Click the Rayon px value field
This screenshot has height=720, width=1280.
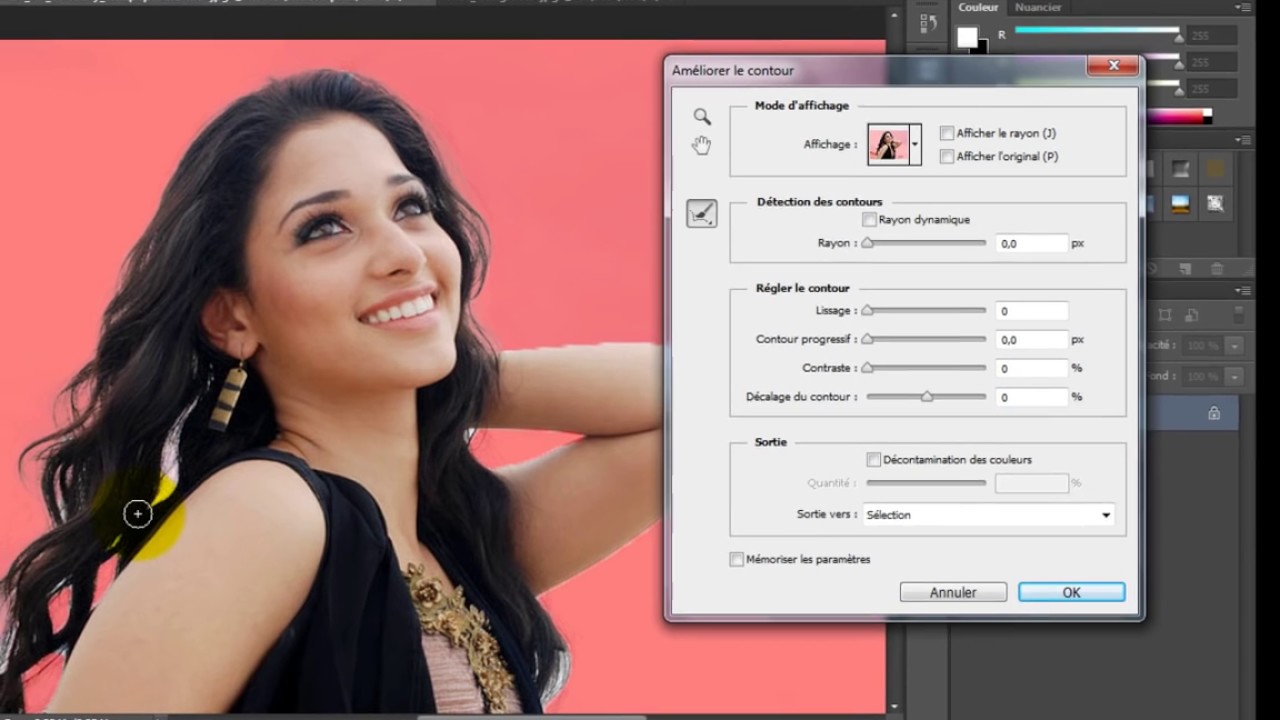click(x=1032, y=244)
